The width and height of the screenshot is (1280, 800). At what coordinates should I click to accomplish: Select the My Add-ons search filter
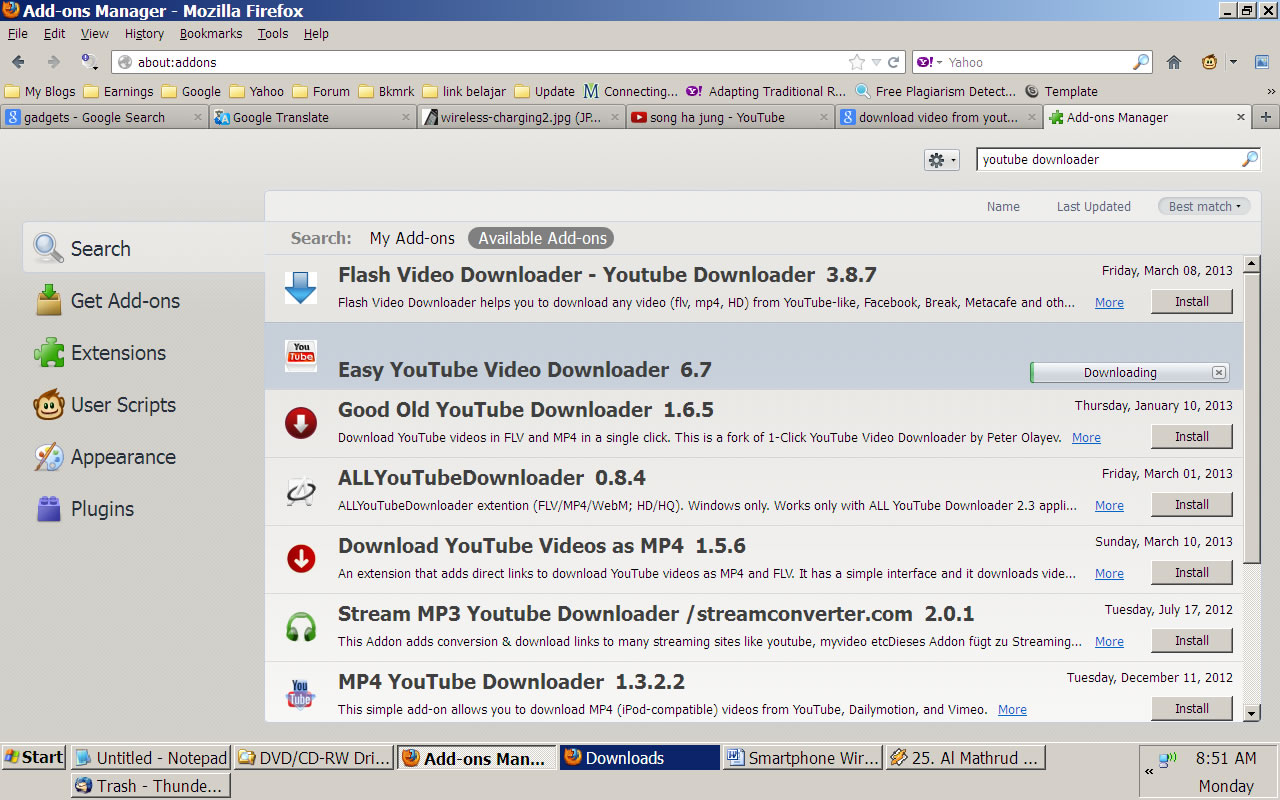[x=412, y=238]
